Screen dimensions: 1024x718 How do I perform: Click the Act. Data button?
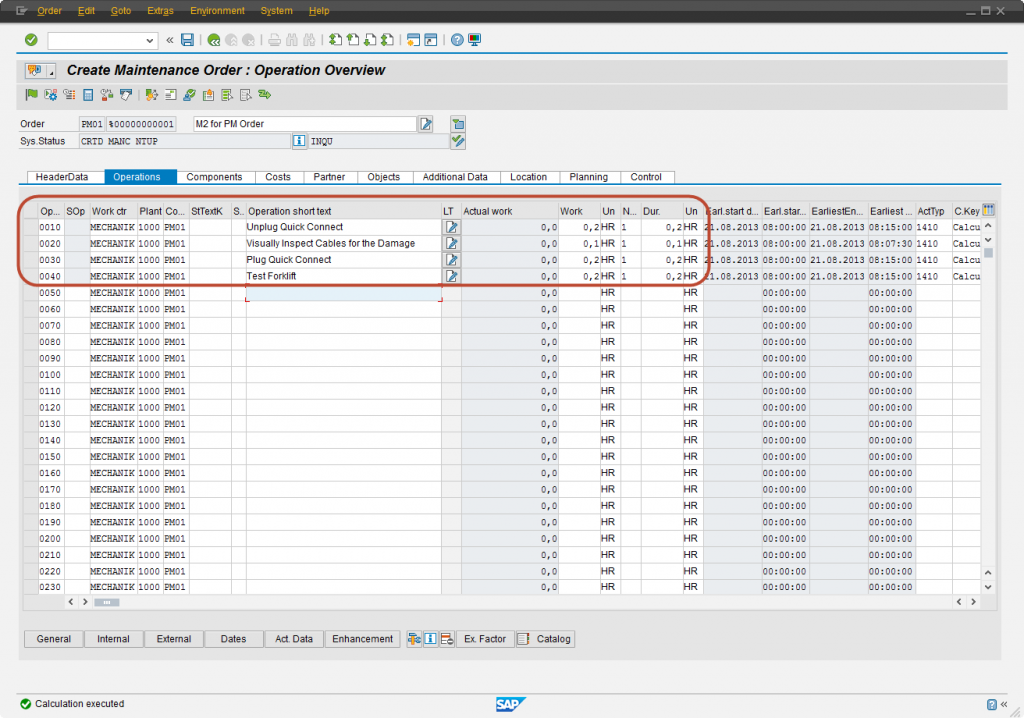pyautogui.click(x=294, y=638)
